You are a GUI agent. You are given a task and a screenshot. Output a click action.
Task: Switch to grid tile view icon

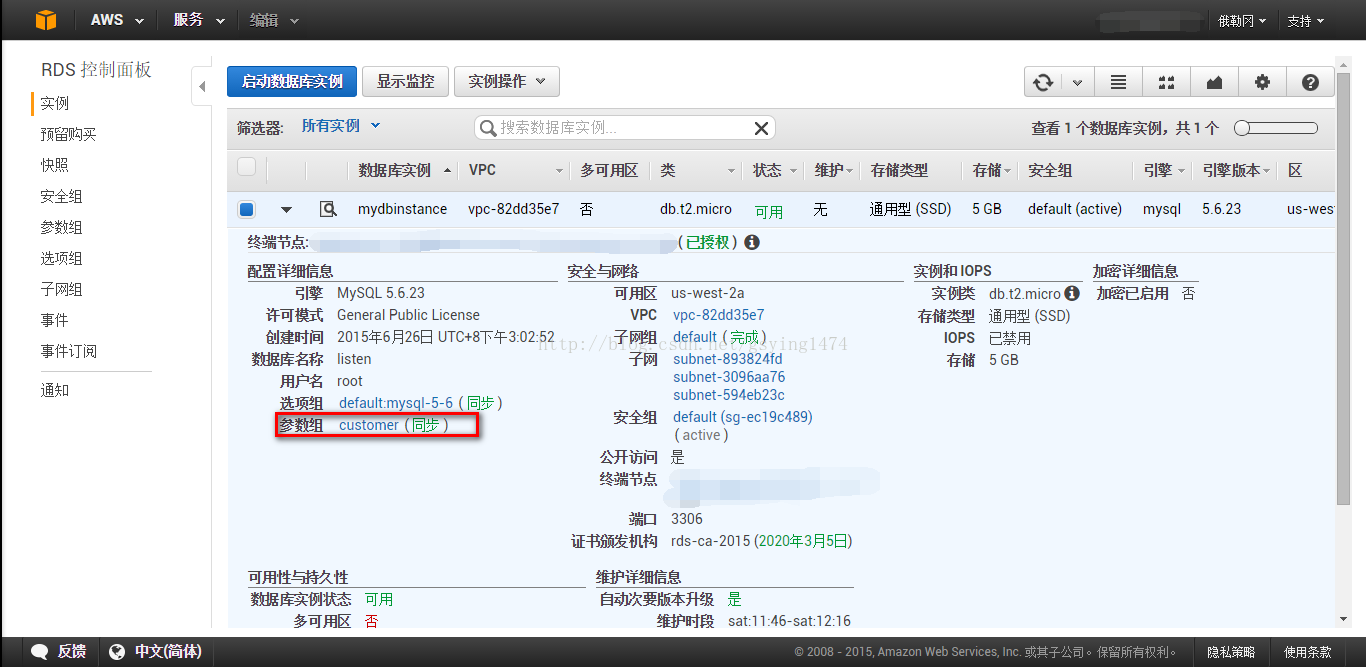click(x=1166, y=82)
